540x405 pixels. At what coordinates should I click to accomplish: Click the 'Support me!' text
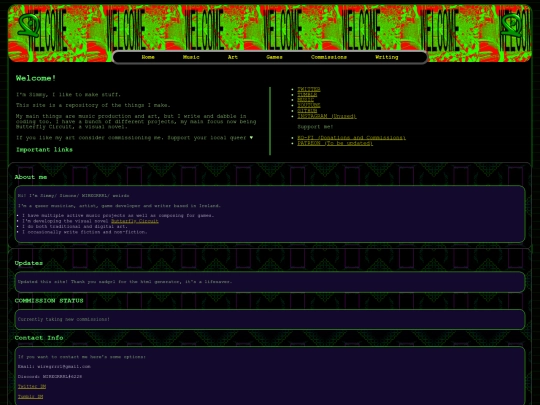315,127
